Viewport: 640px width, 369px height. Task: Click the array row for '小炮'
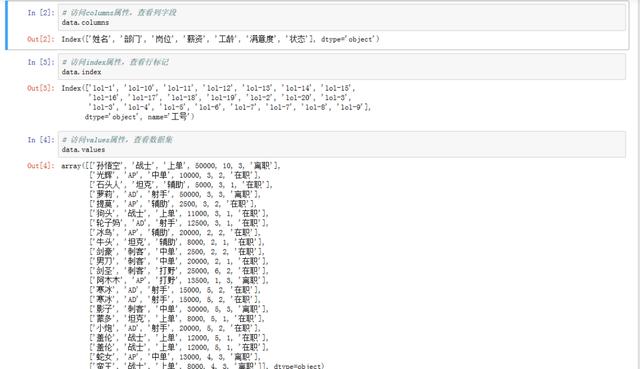click(175, 328)
